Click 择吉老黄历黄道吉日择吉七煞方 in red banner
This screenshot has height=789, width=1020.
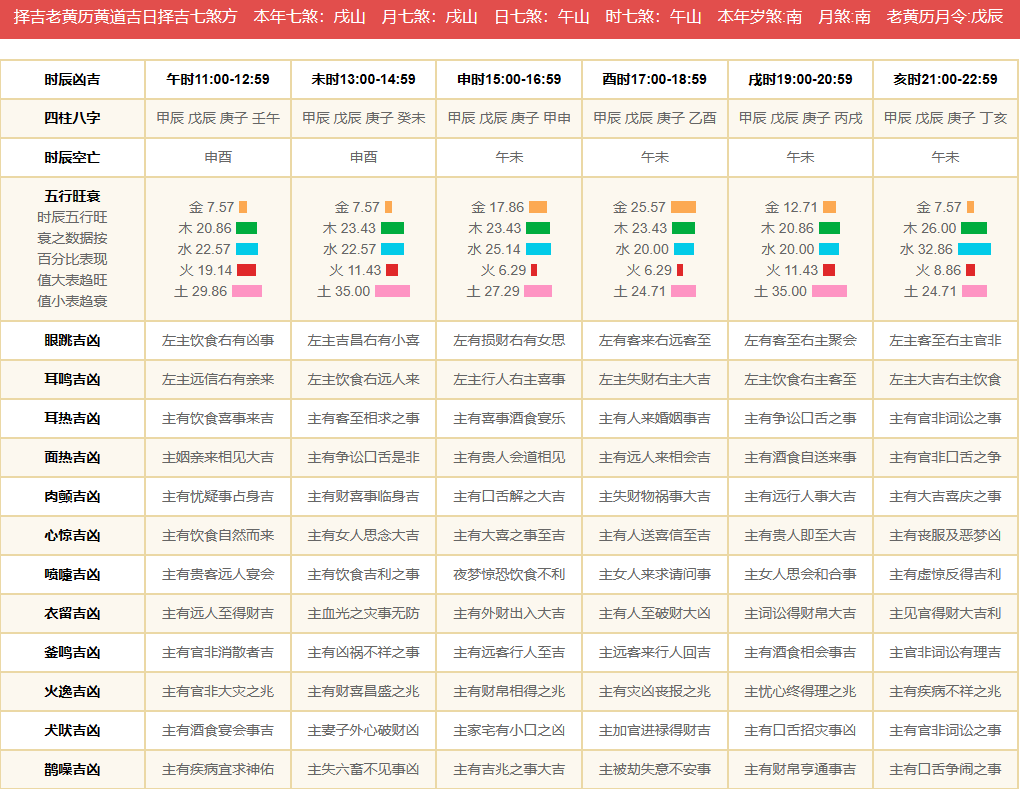click(x=126, y=17)
